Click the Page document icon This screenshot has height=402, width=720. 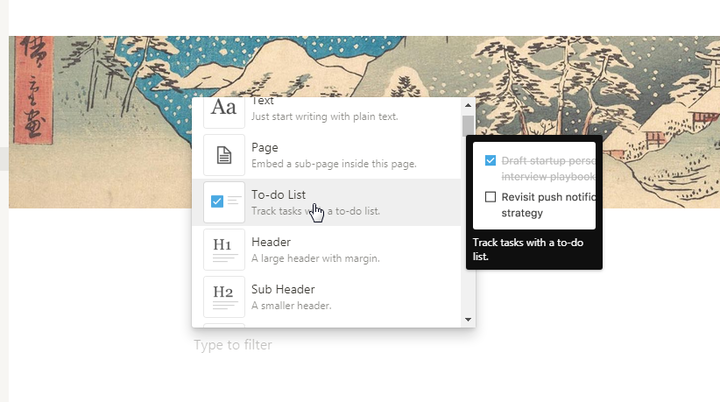coord(224,155)
